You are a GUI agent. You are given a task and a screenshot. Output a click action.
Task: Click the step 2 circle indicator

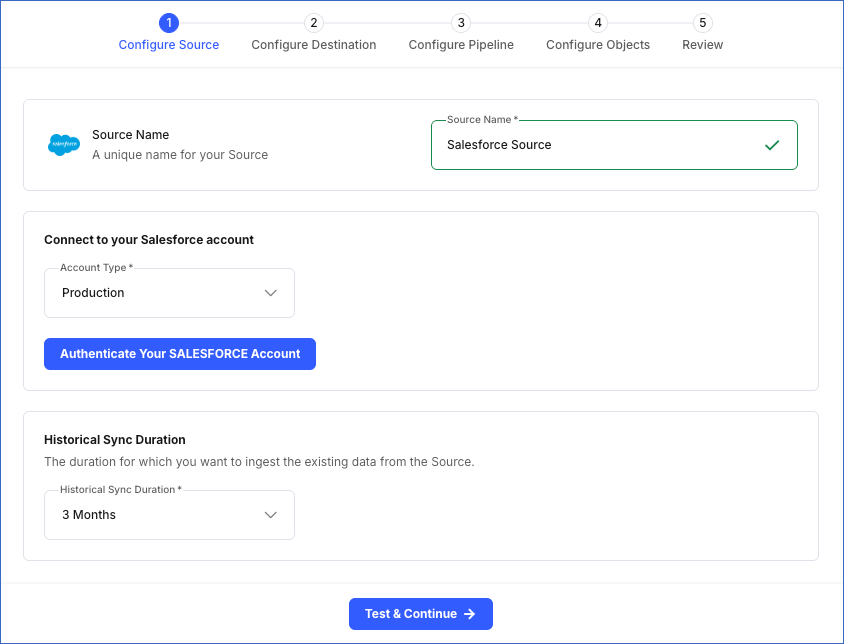(313, 22)
